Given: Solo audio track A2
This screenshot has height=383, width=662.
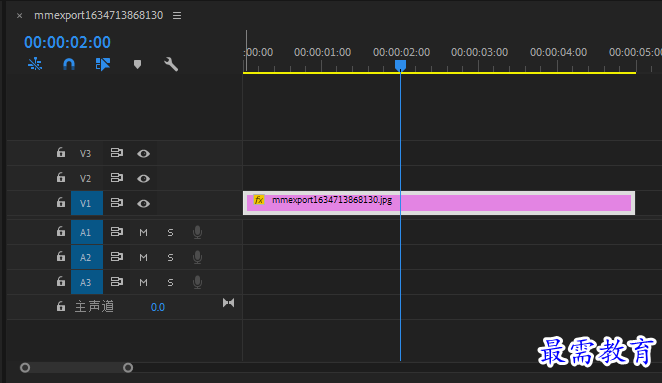Looking at the screenshot, I should pos(170,257).
